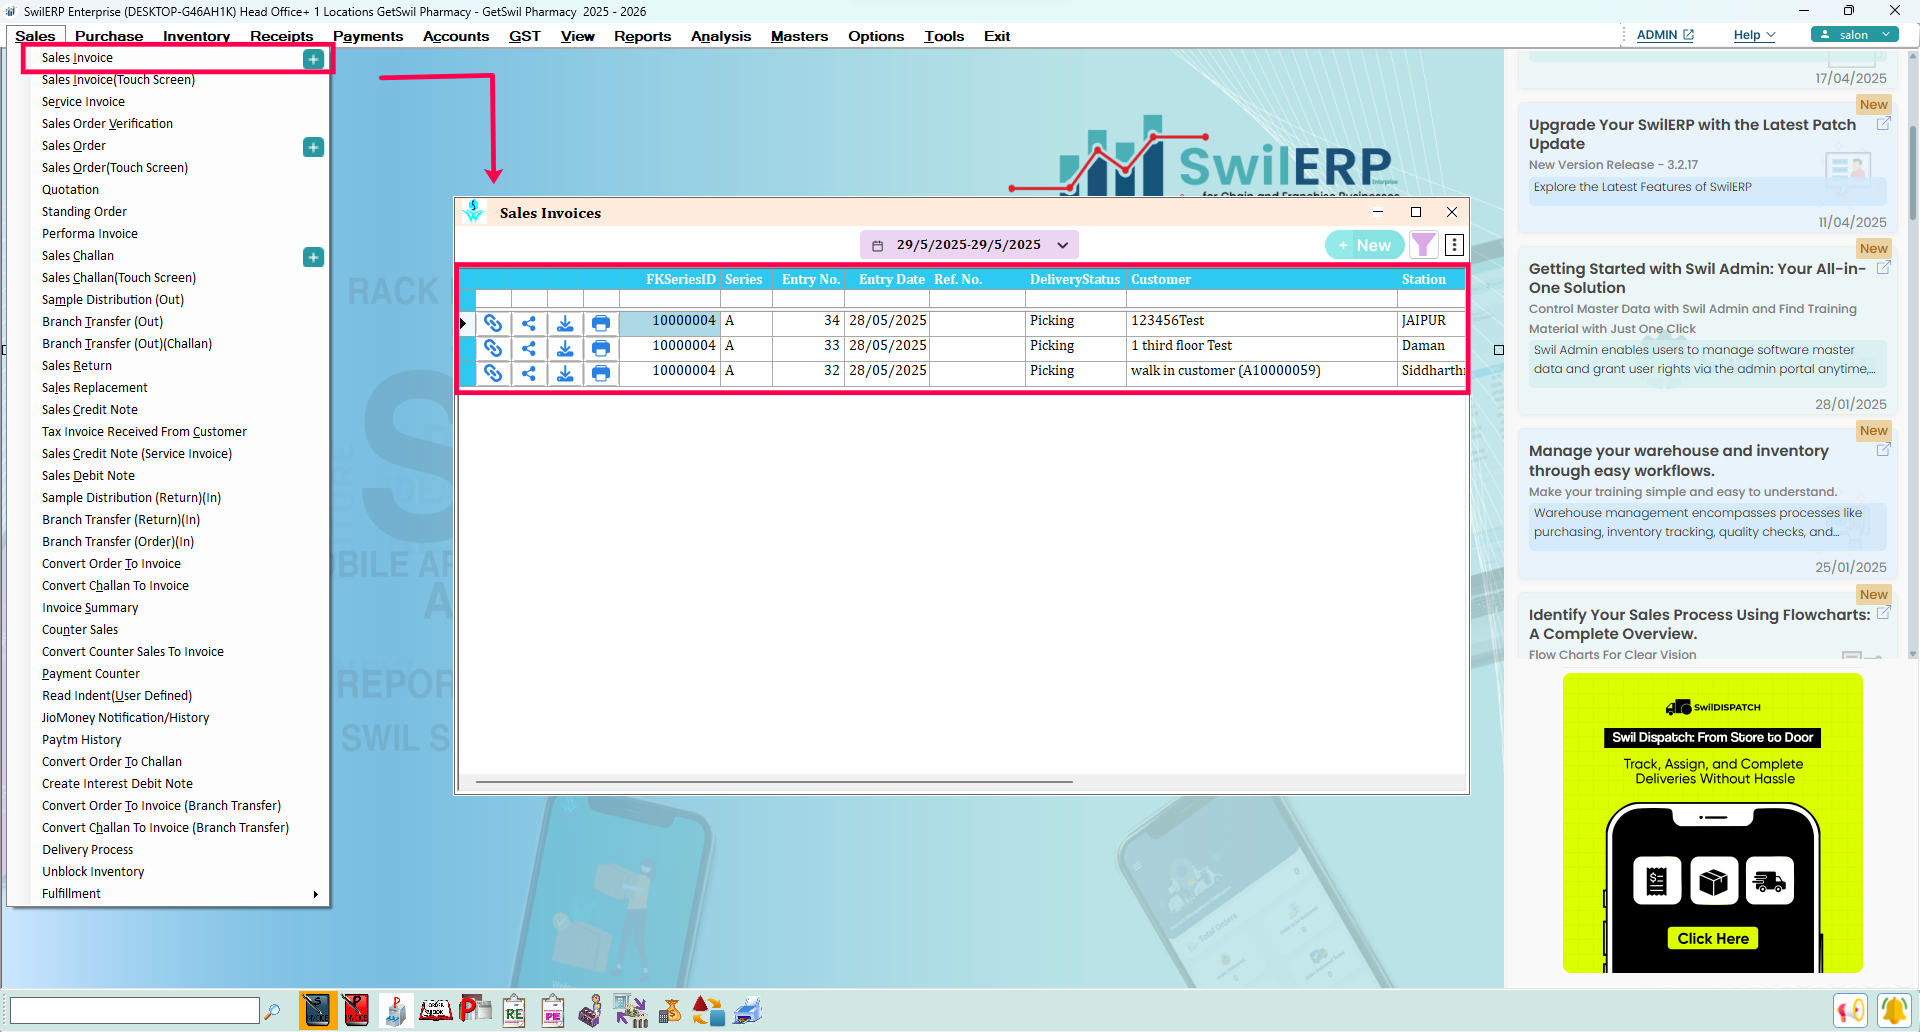Select Delivery Process from the Sales menu

(x=87, y=850)
